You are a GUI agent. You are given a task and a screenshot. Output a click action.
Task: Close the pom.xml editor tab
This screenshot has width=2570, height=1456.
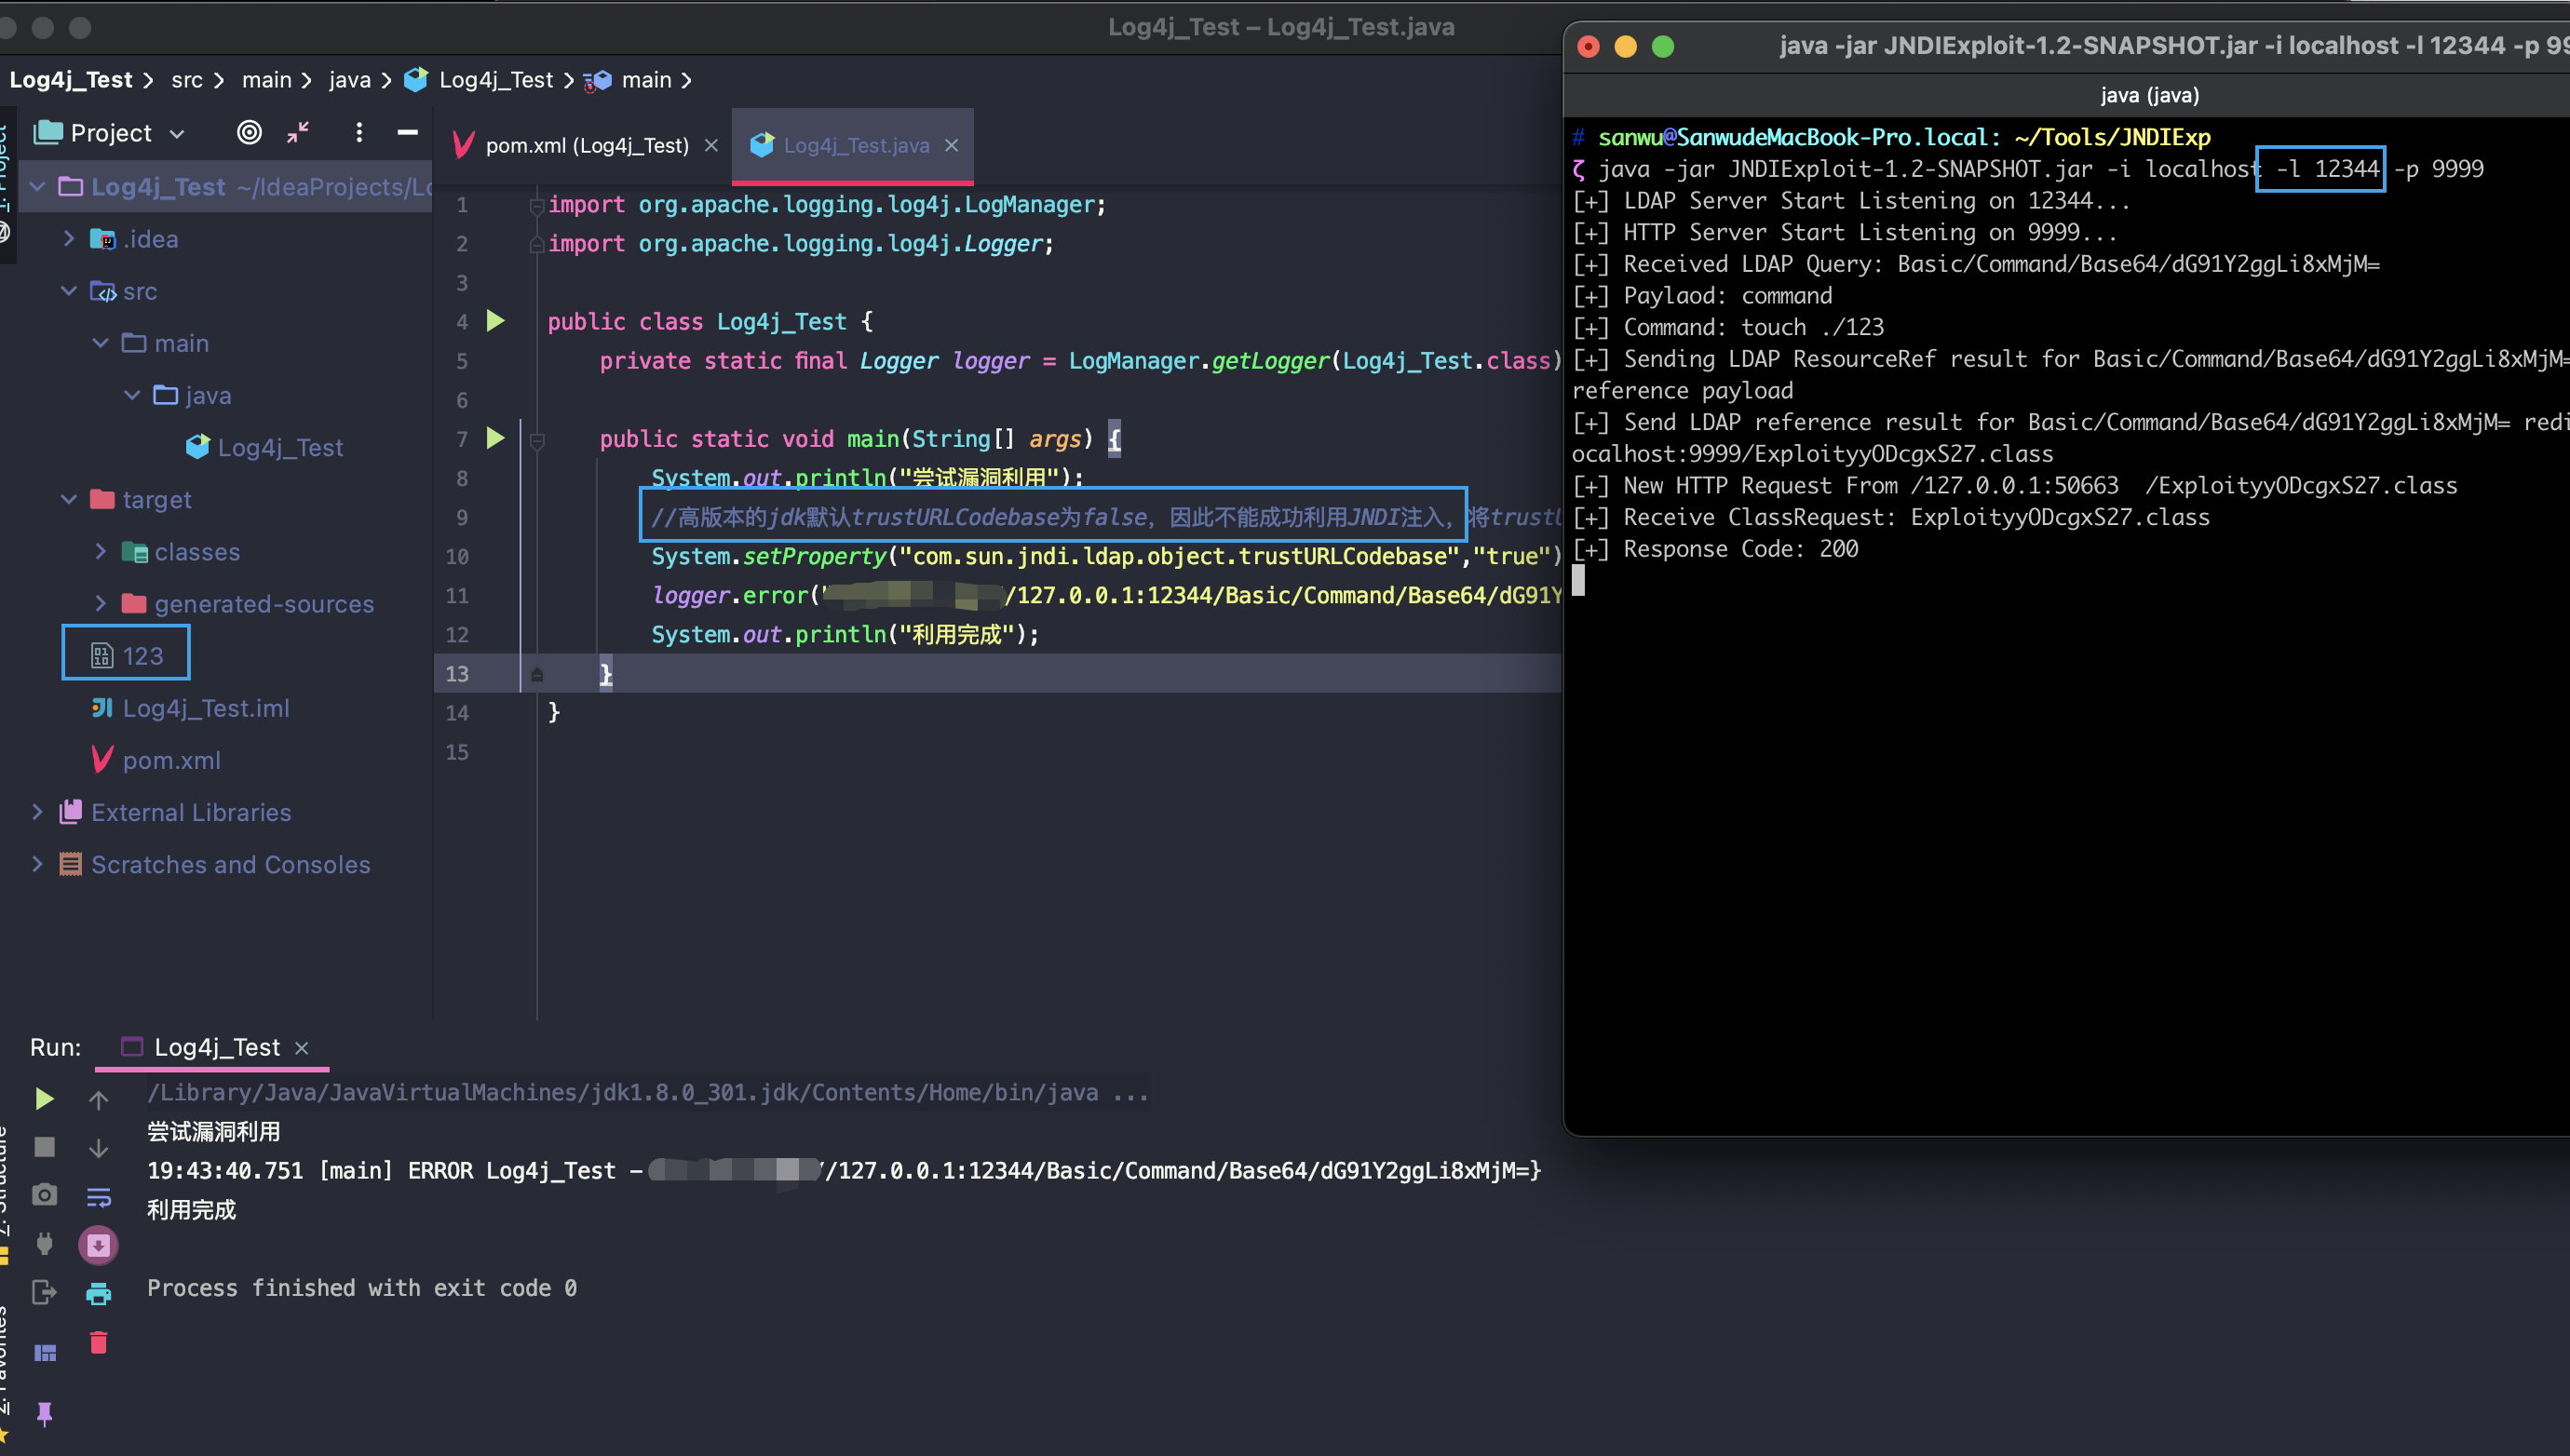click(711, 145)
